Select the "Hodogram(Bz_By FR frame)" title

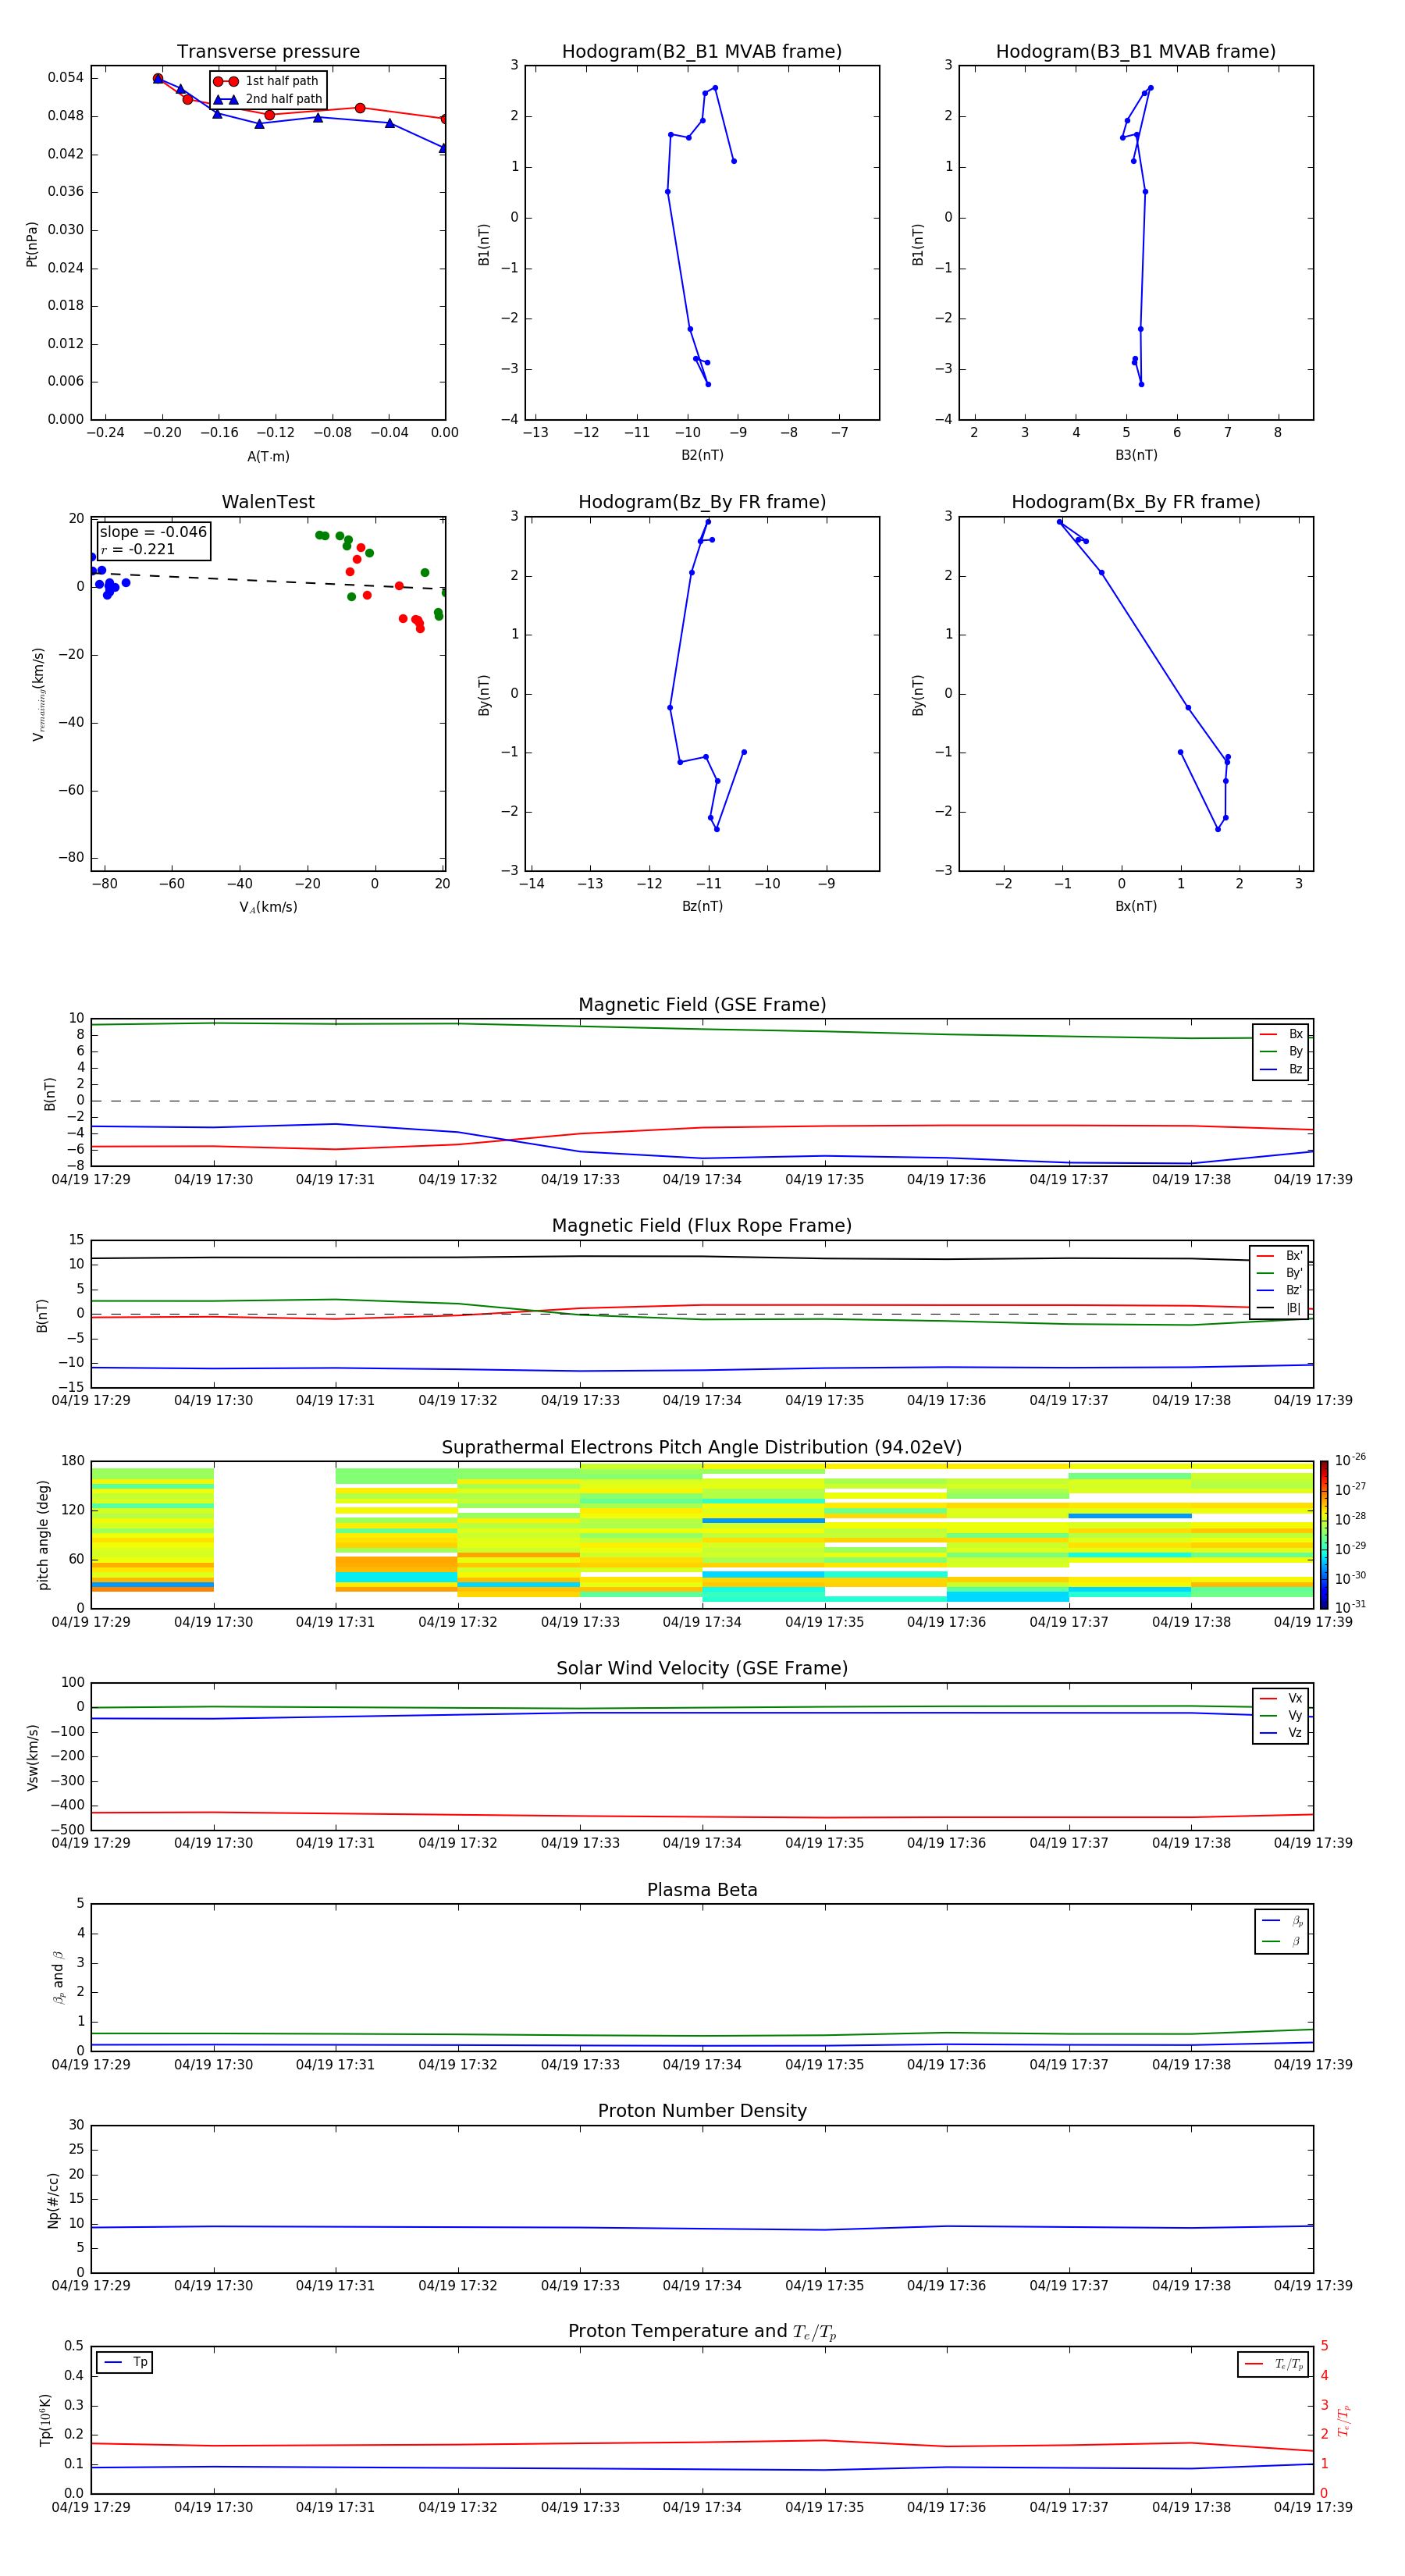701,502
